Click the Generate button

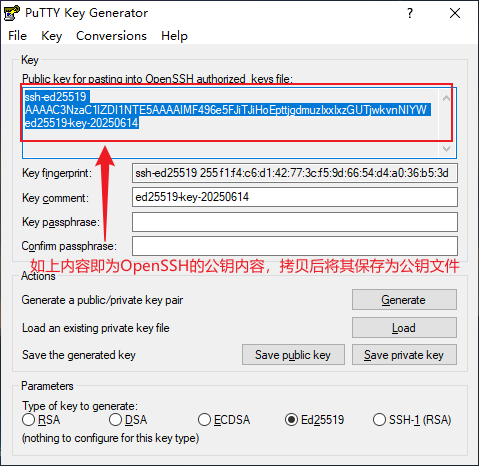point(404,300)
